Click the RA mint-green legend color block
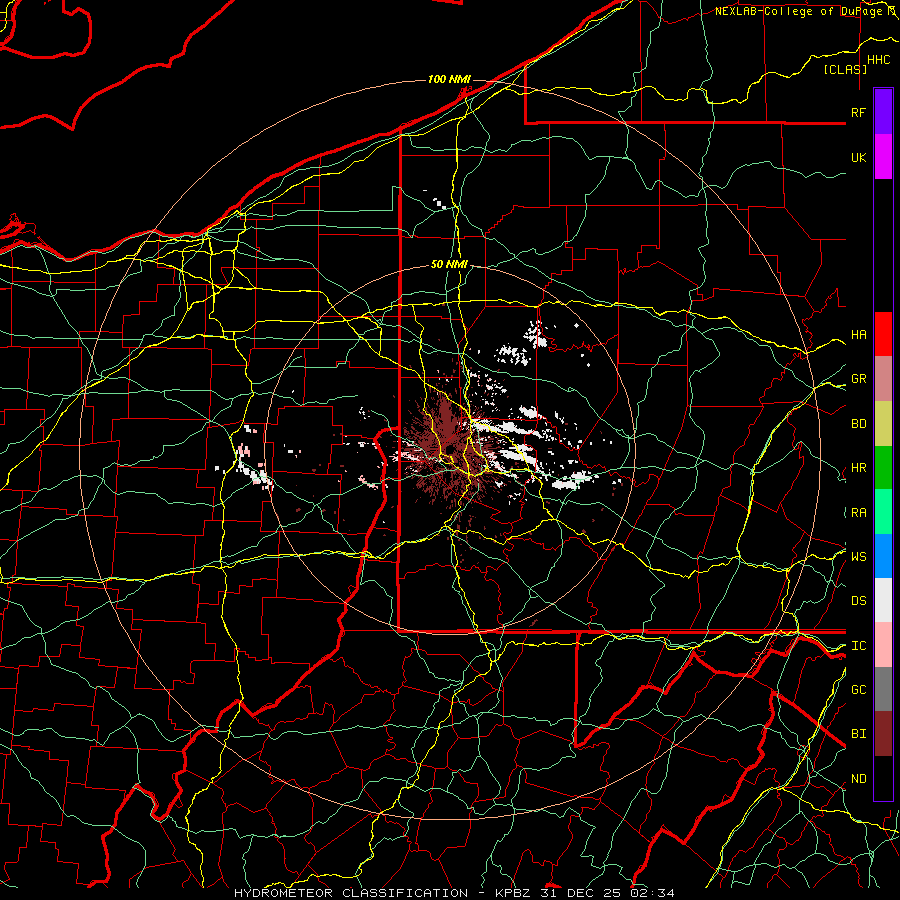 883,512
